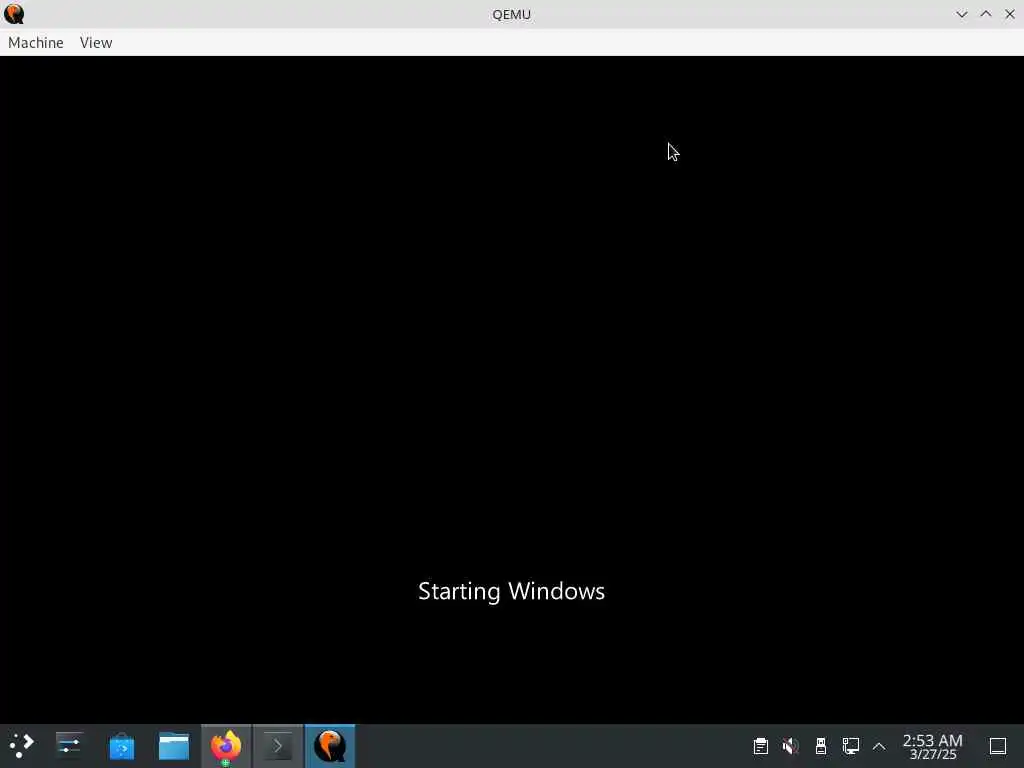Close the QEMU window

tap(1010, 14)
